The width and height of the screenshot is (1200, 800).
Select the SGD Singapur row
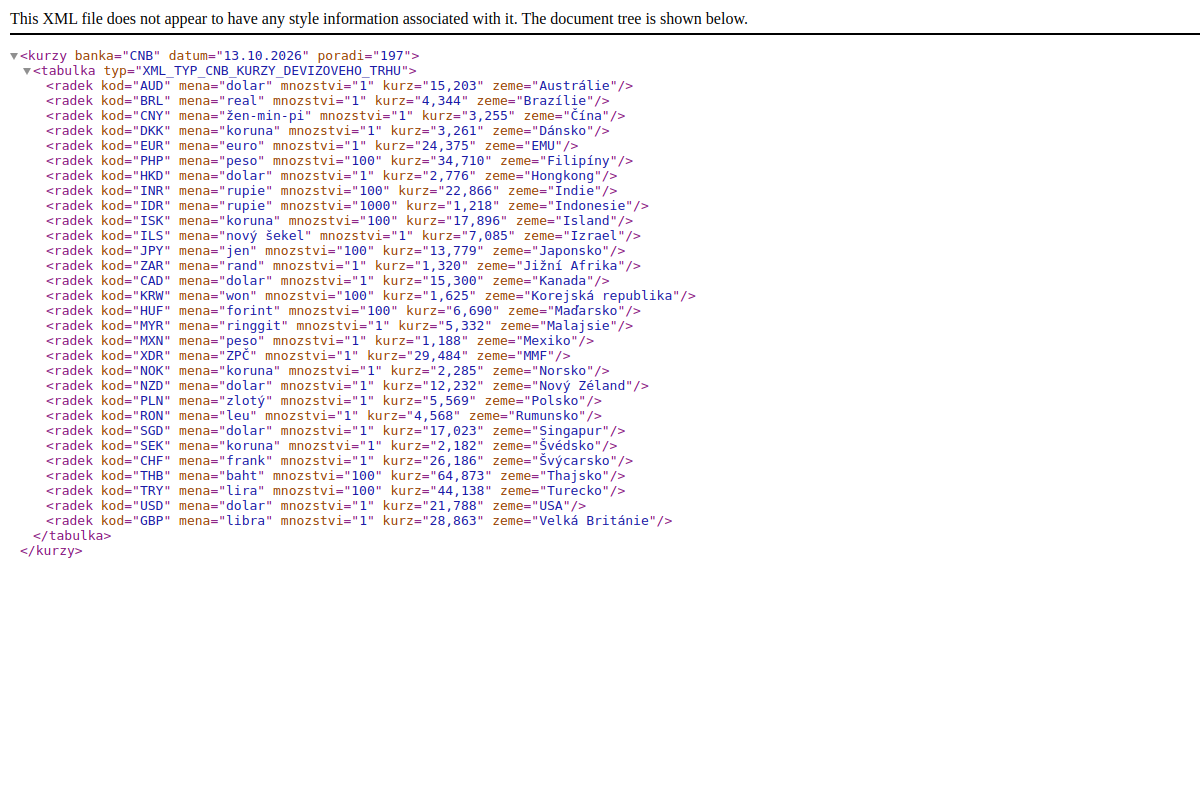point(335,431)
